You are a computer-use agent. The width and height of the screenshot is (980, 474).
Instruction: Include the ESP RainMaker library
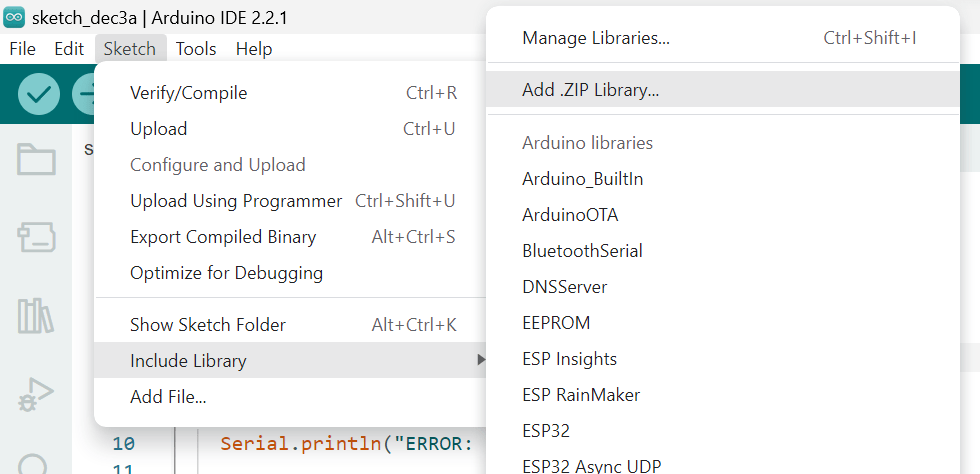(x=723, y=395)
